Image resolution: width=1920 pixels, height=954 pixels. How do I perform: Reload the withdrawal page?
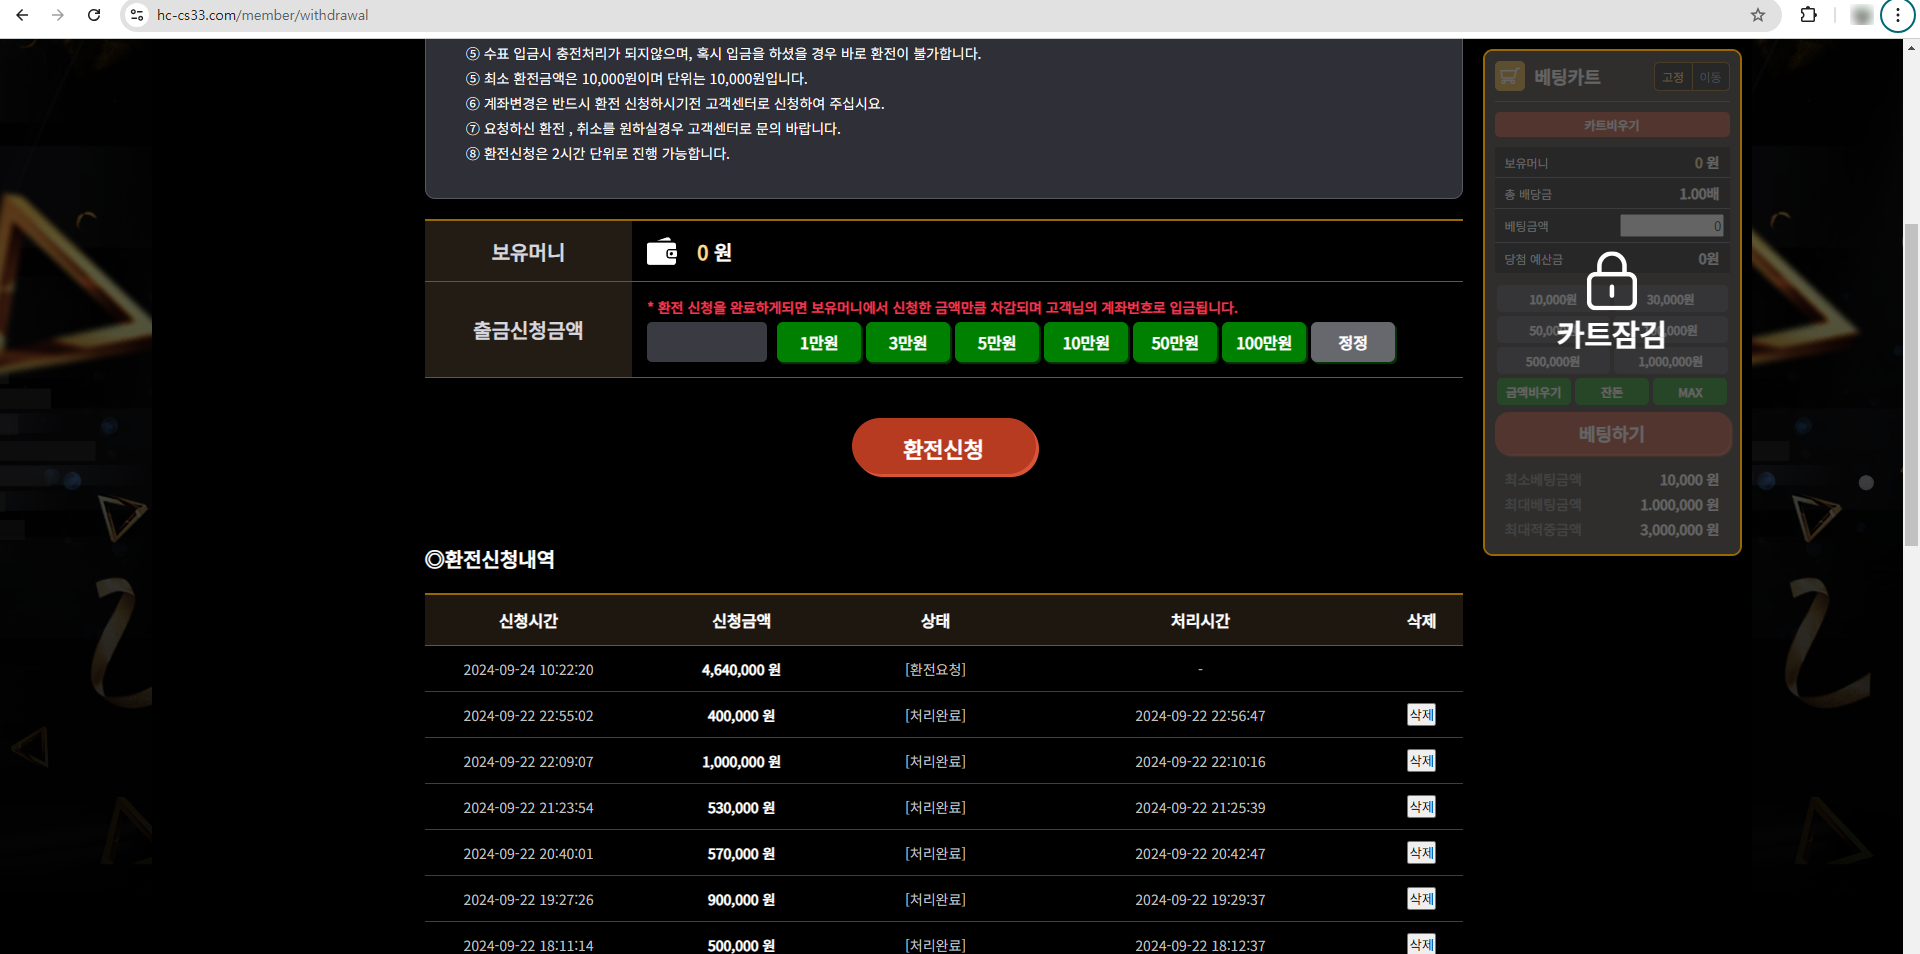click(x=94, y=15)
